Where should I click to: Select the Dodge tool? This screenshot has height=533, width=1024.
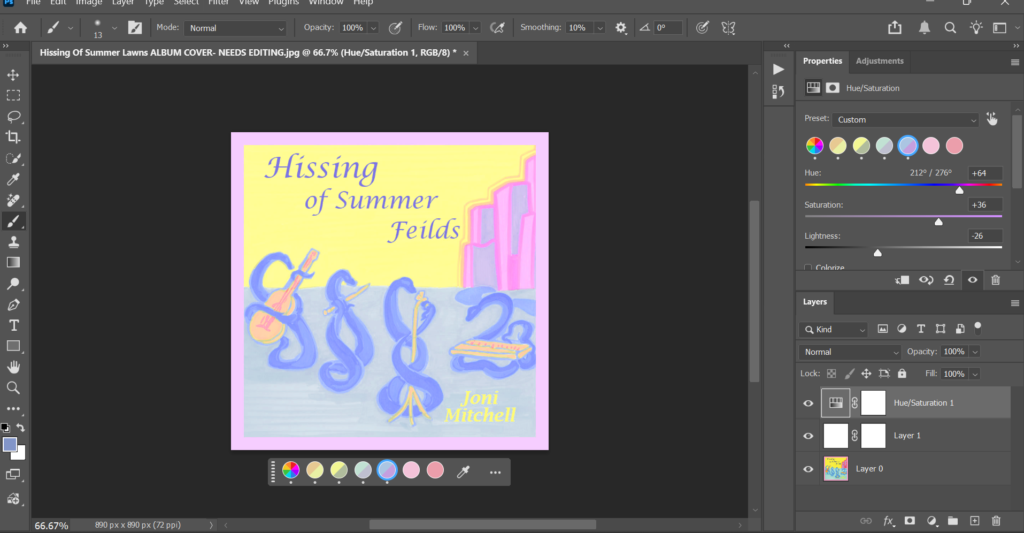click(x=13, y=283)
